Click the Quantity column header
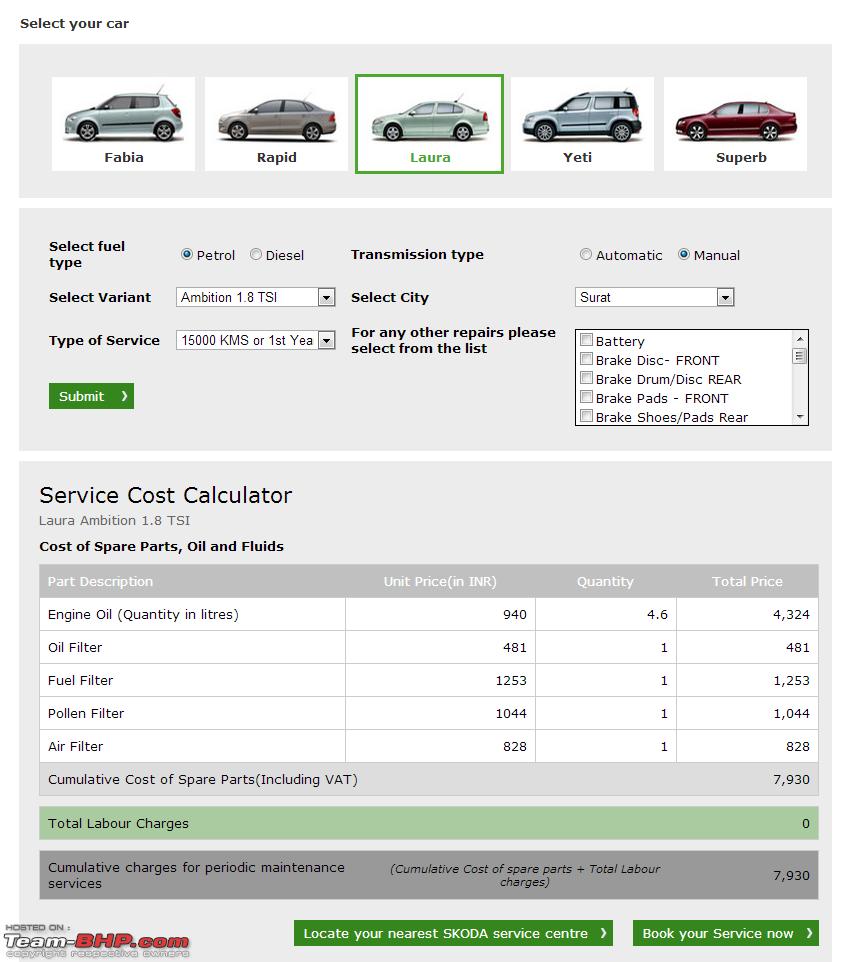This screenshot has width=856, height=962. click(x=605, y=582)
